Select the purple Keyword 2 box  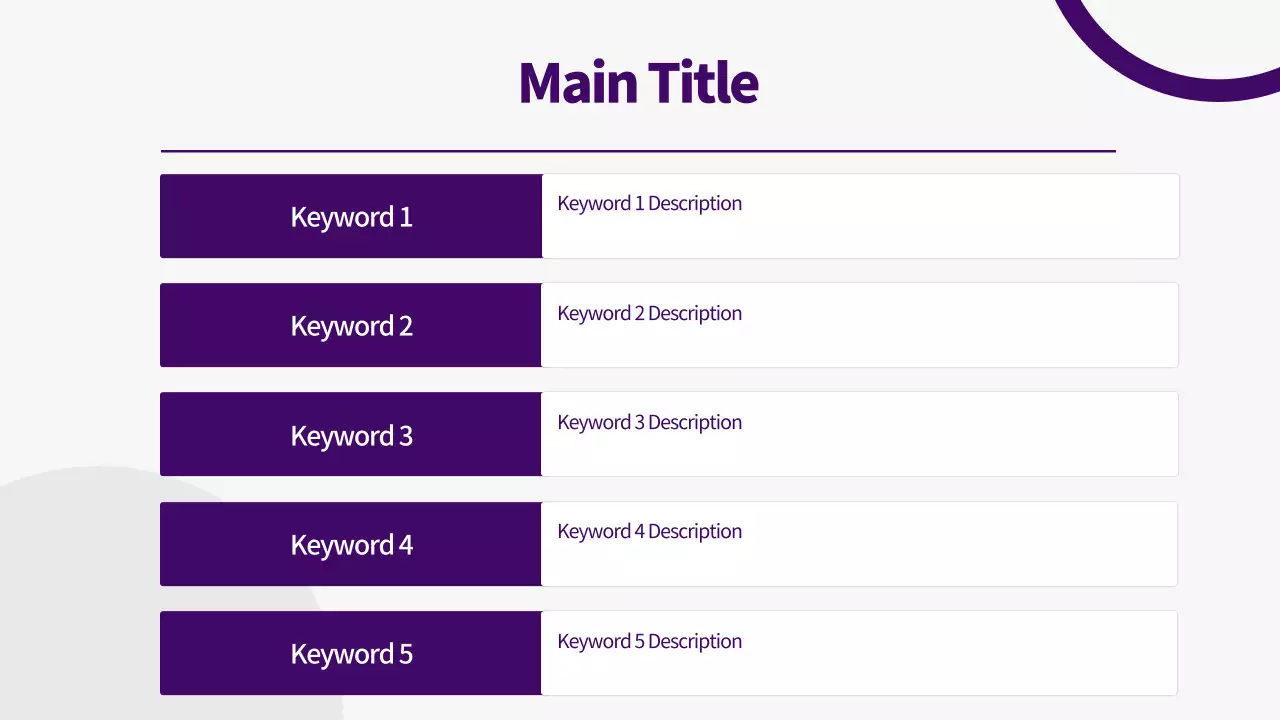pyautogui.click(x=350, y=326)
